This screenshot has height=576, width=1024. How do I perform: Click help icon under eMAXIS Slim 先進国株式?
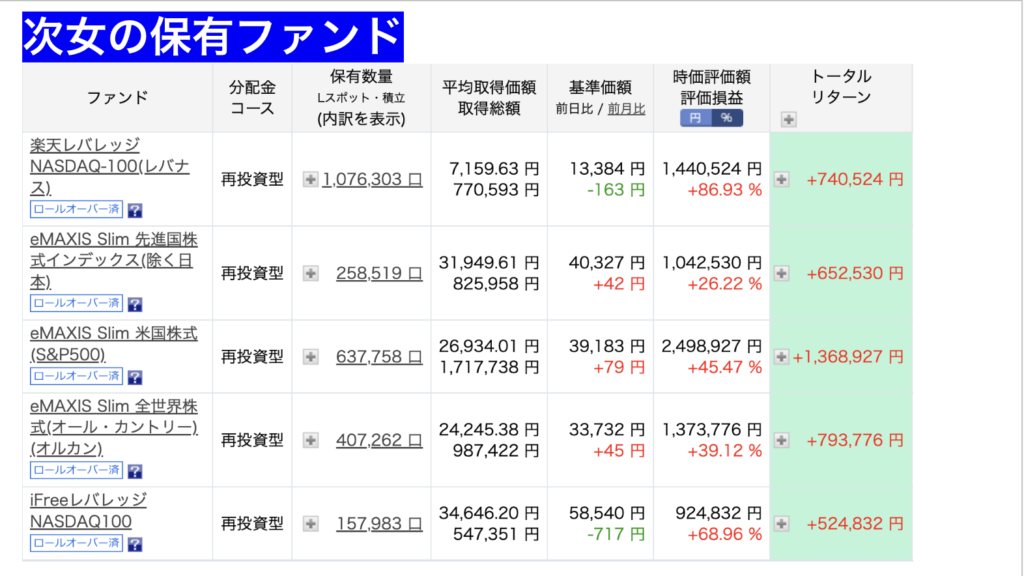pos(135,304)
